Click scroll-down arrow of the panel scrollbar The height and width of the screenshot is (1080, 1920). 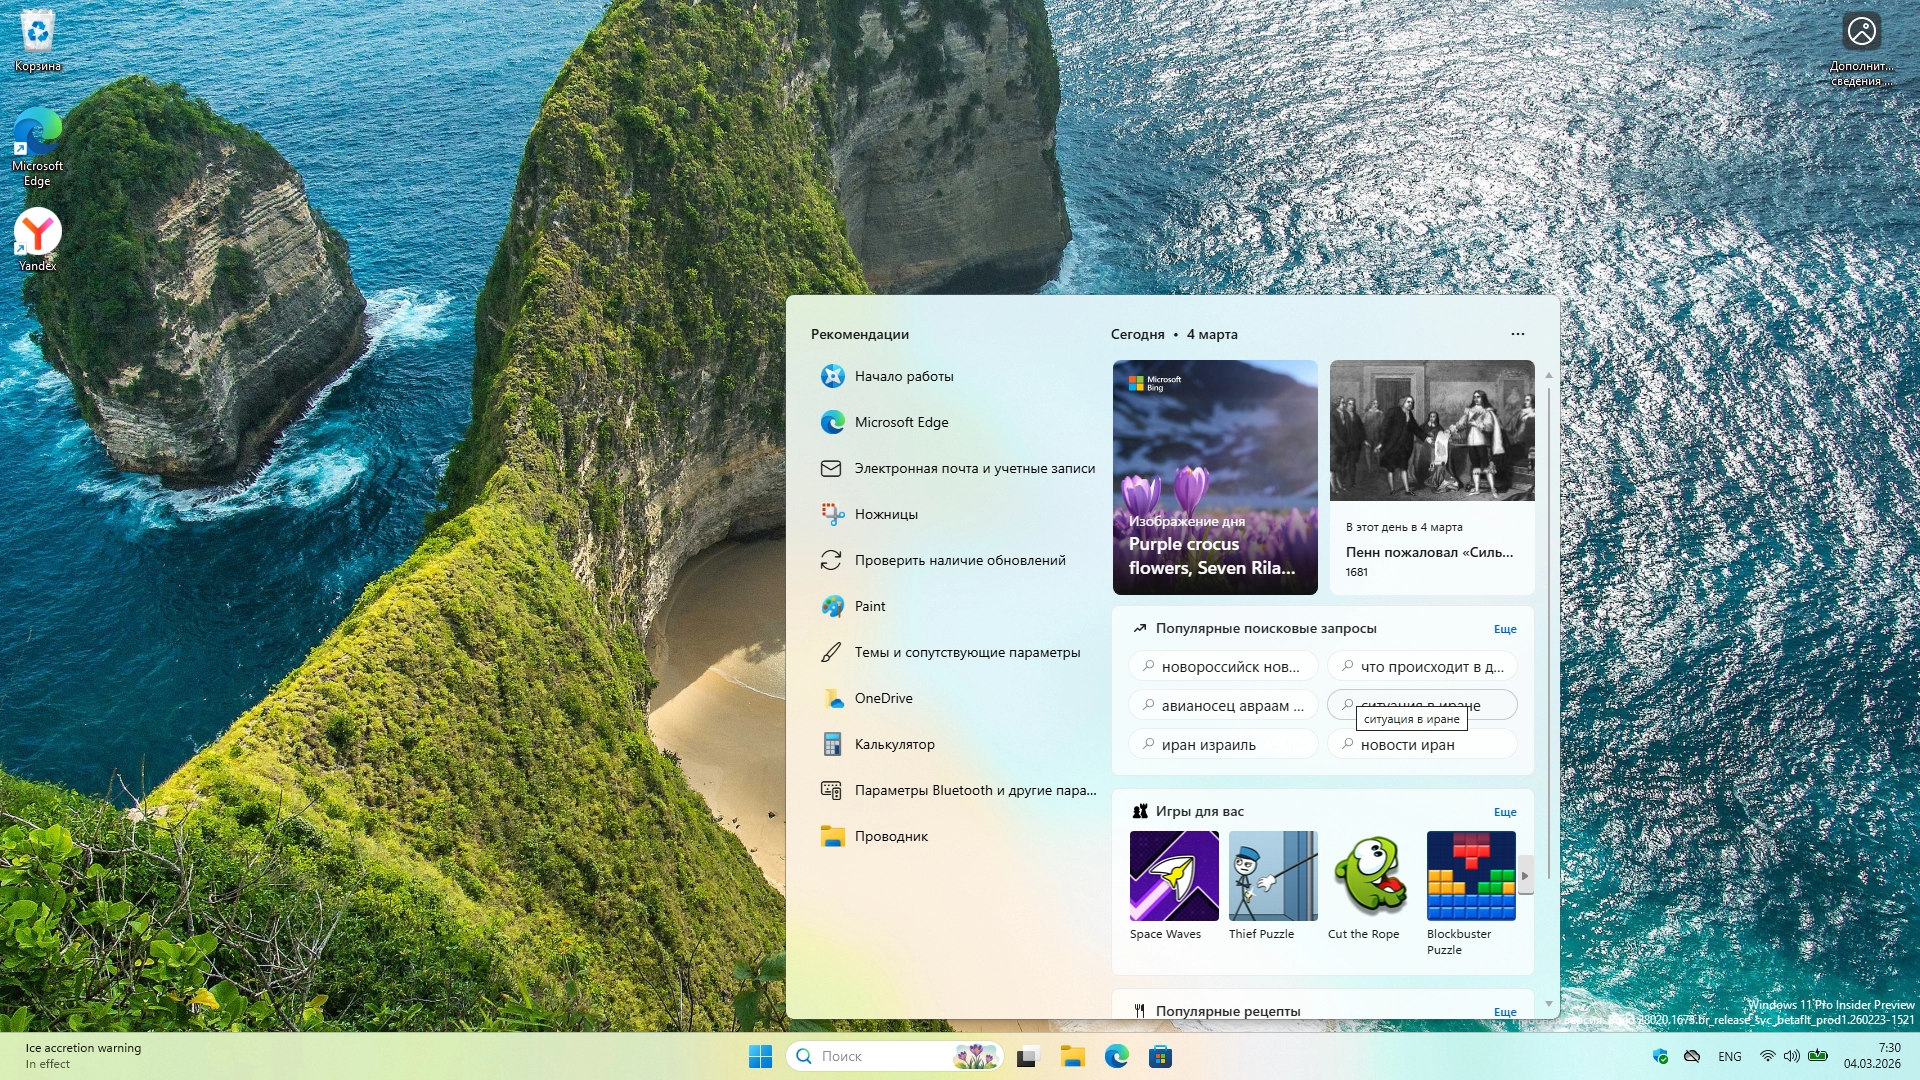[1548, 1003]
